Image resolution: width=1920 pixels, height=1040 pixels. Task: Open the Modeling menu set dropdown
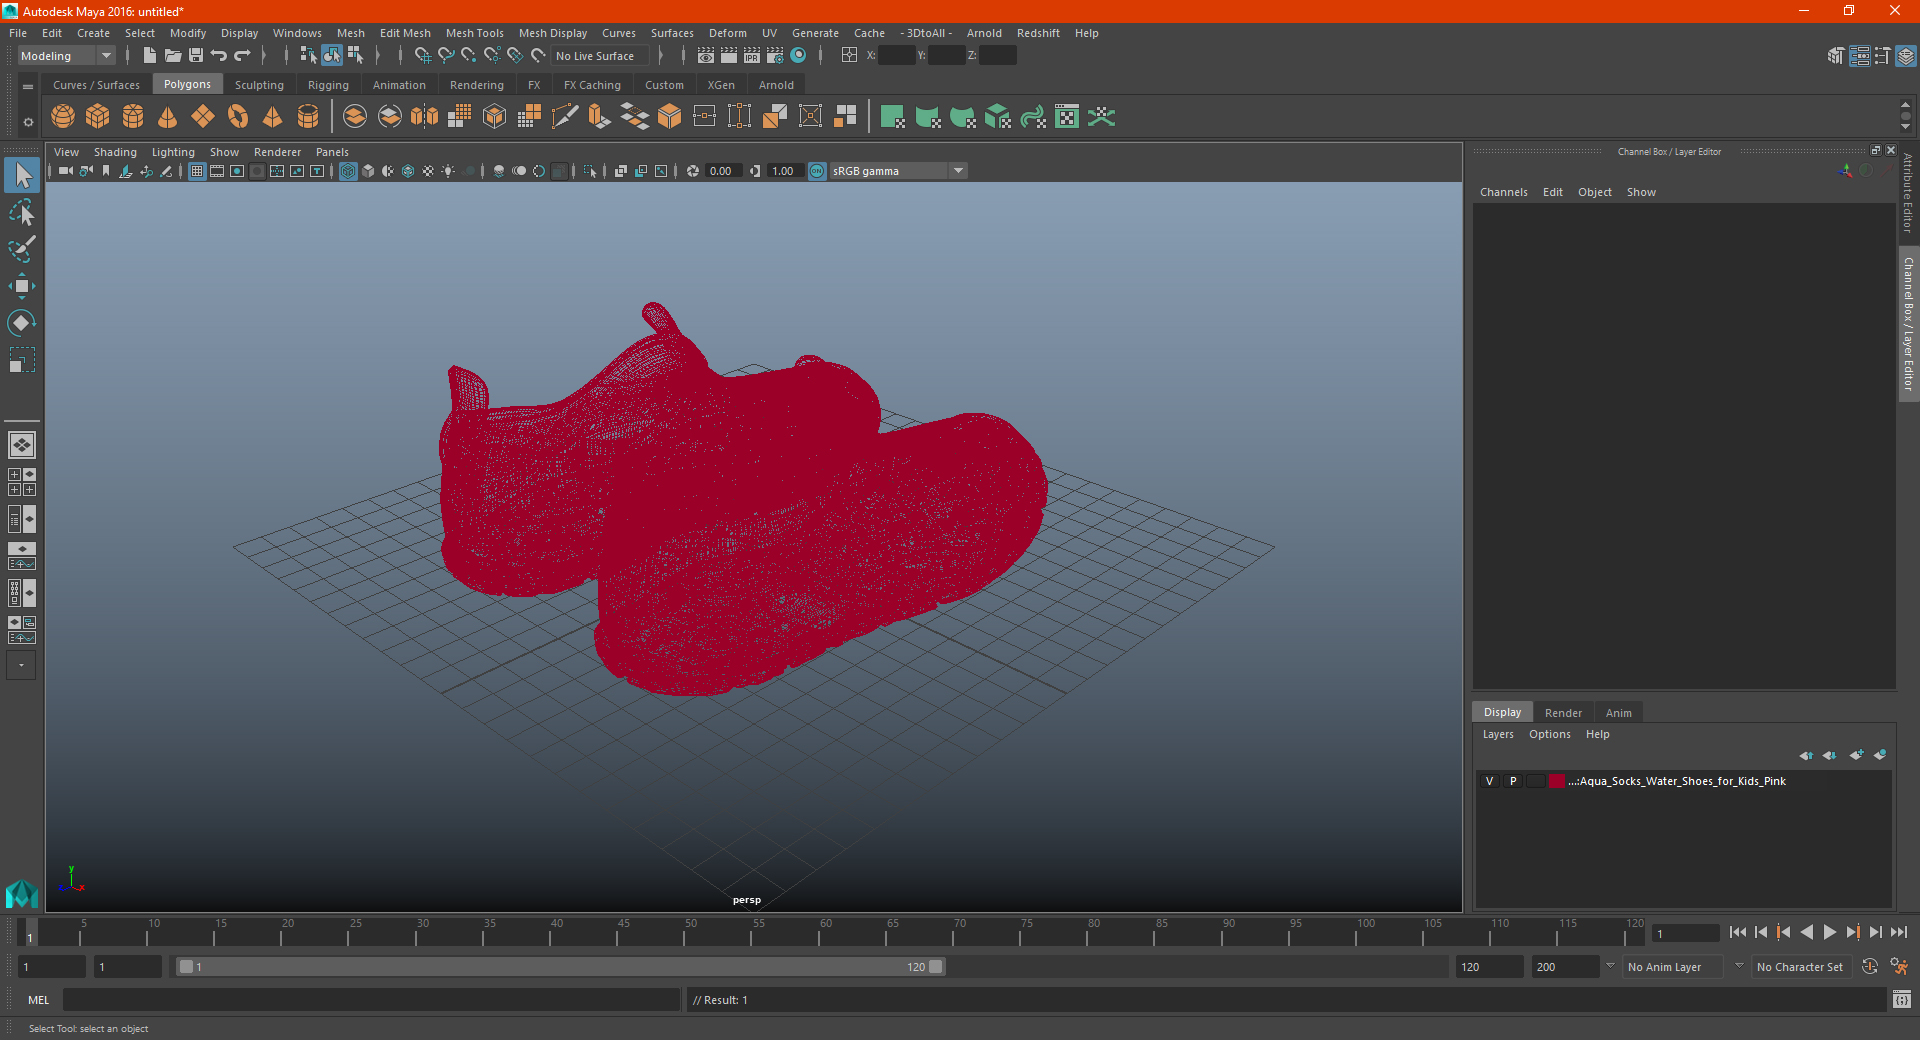[67, 56]
